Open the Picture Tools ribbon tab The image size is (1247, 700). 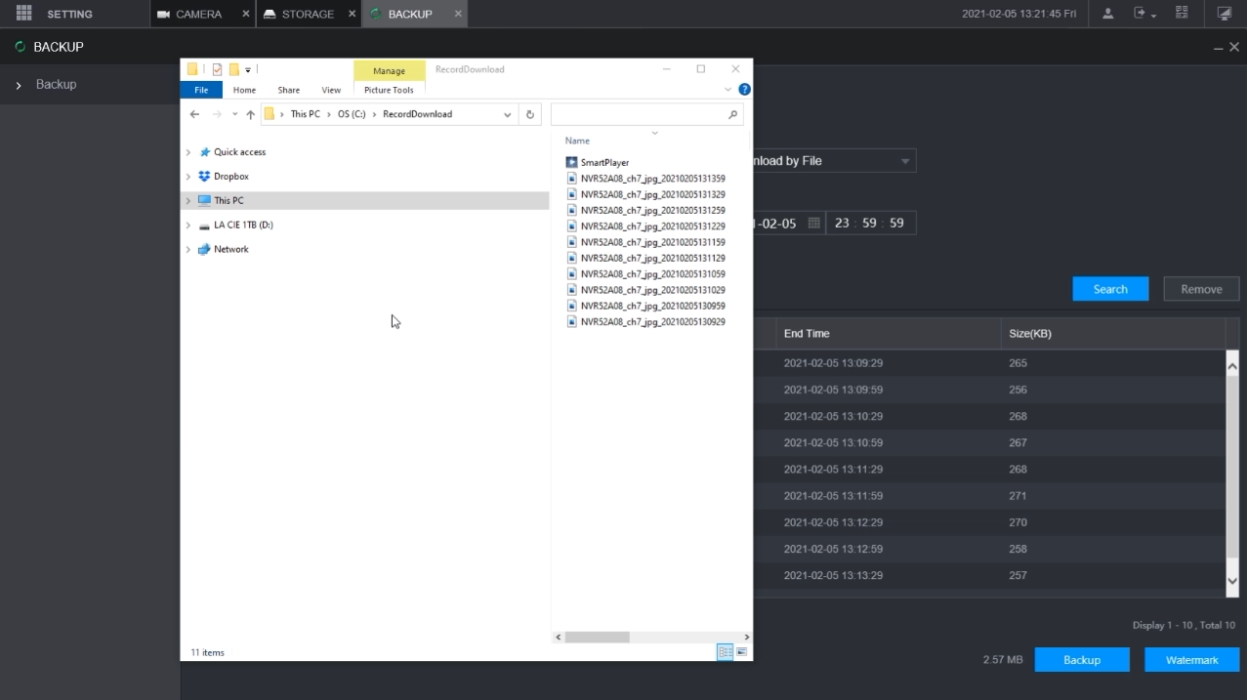click(x=389, y=90)
